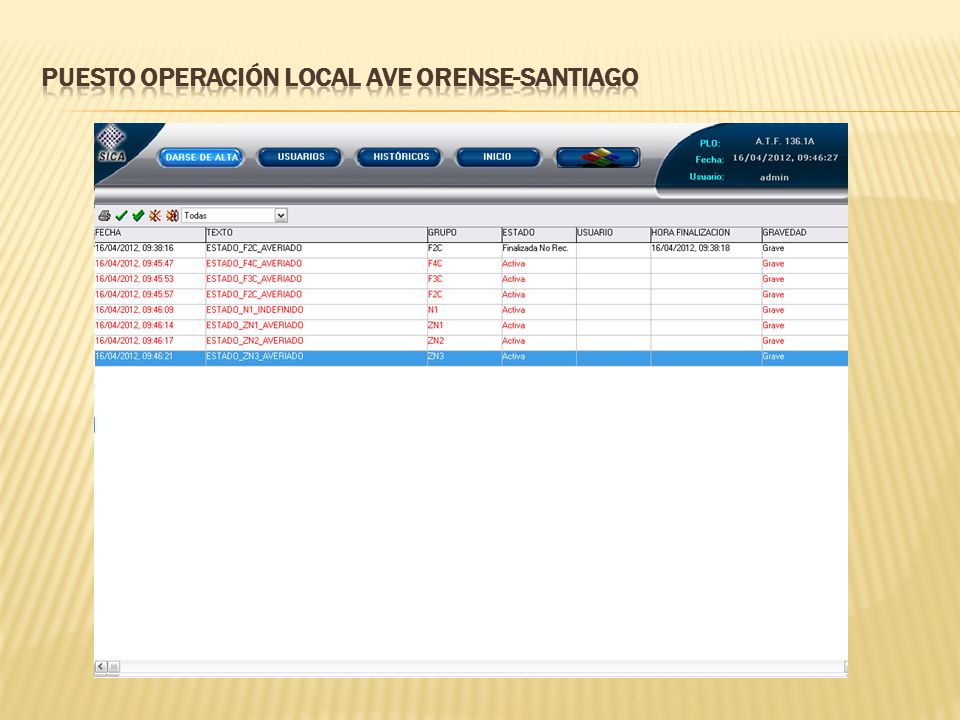
Task: Open the HISTÓRICOS section
Action: (400, 157)
